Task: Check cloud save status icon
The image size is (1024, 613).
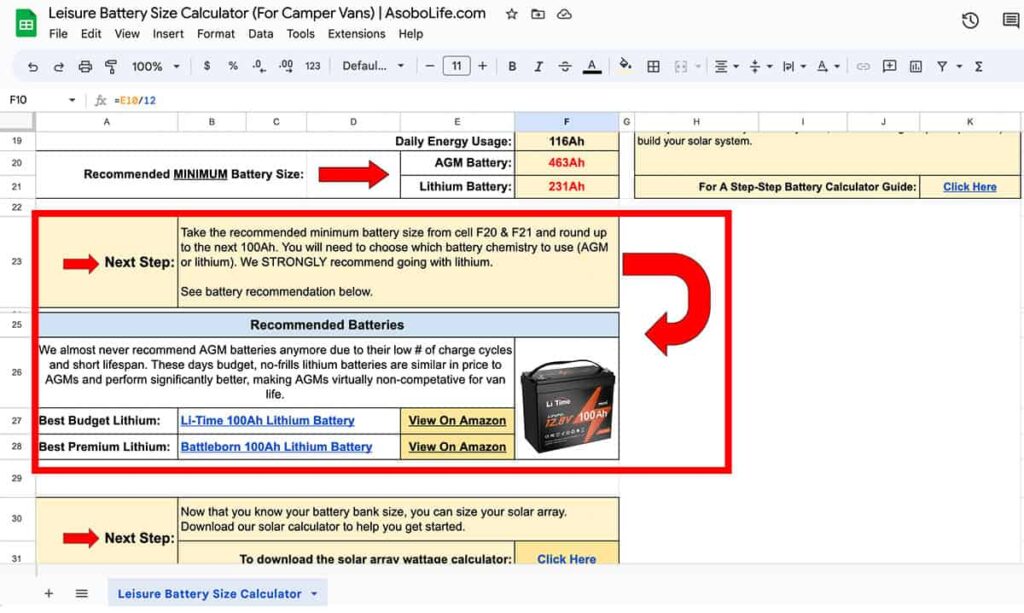Action: 564,14
